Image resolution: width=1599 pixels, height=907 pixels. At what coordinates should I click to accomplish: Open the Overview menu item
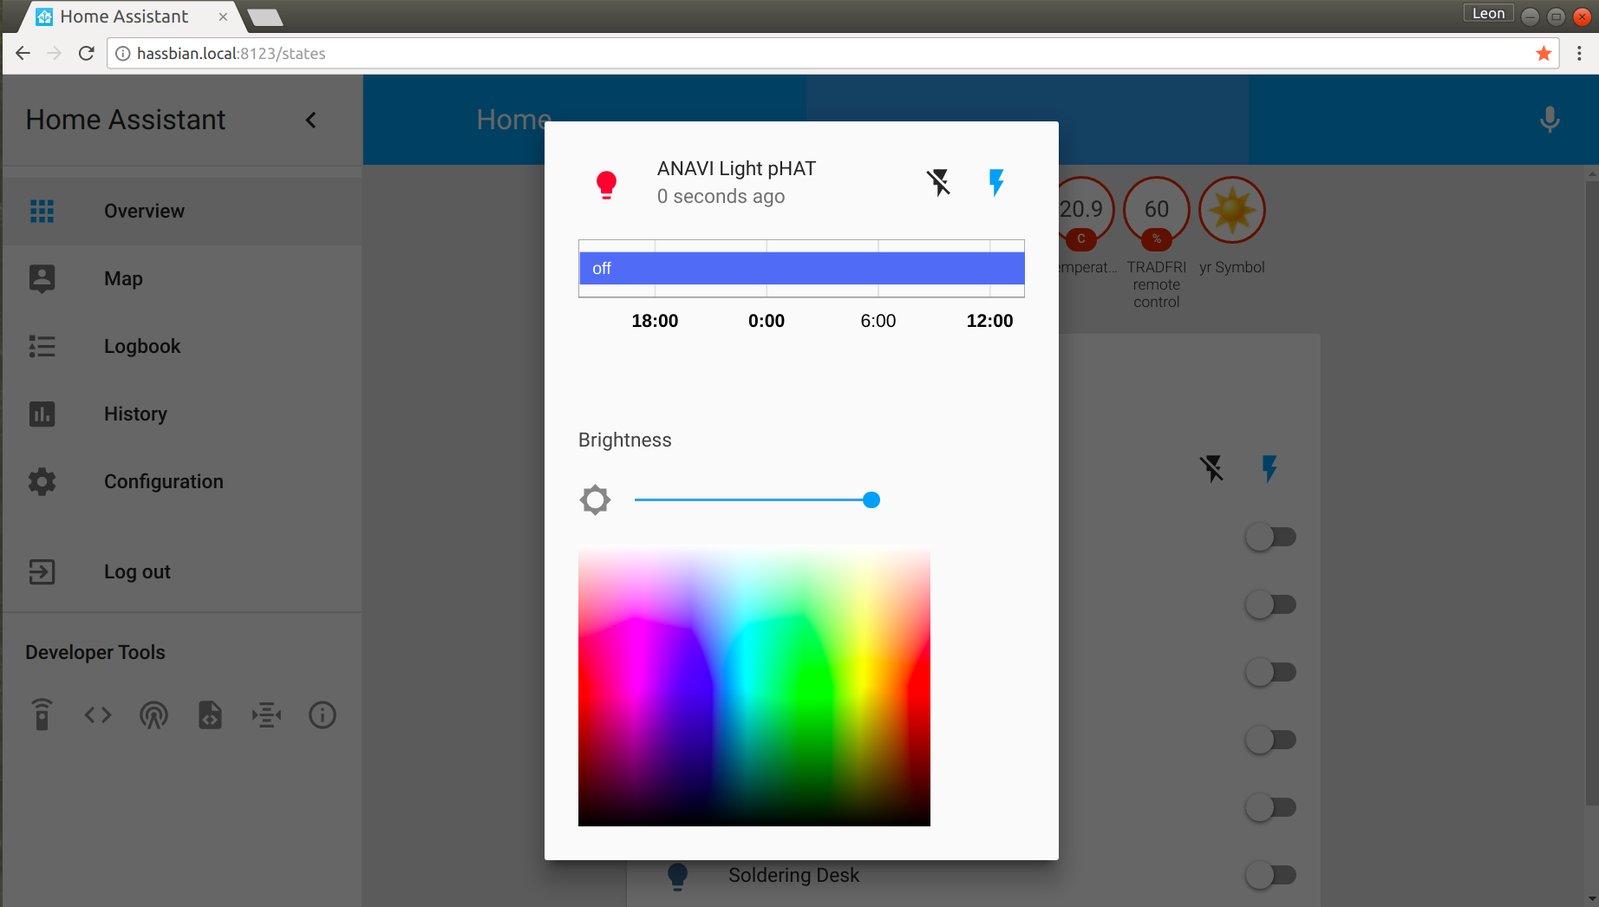(x=182, y=211)
